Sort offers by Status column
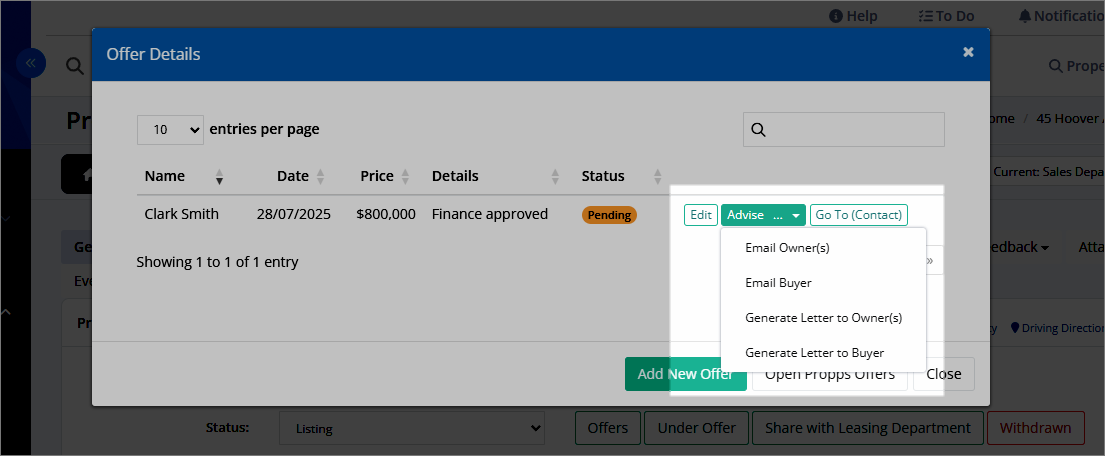1105x456 pixels. click(622, 176)
